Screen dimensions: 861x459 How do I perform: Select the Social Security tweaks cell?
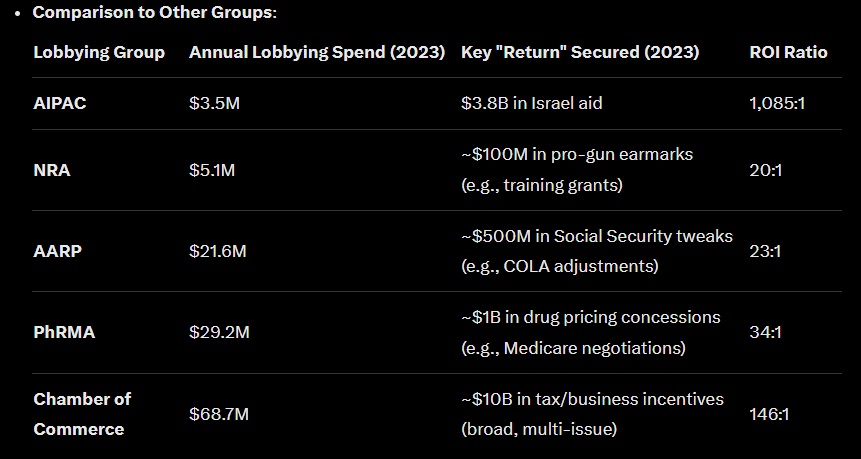point(596,251)
